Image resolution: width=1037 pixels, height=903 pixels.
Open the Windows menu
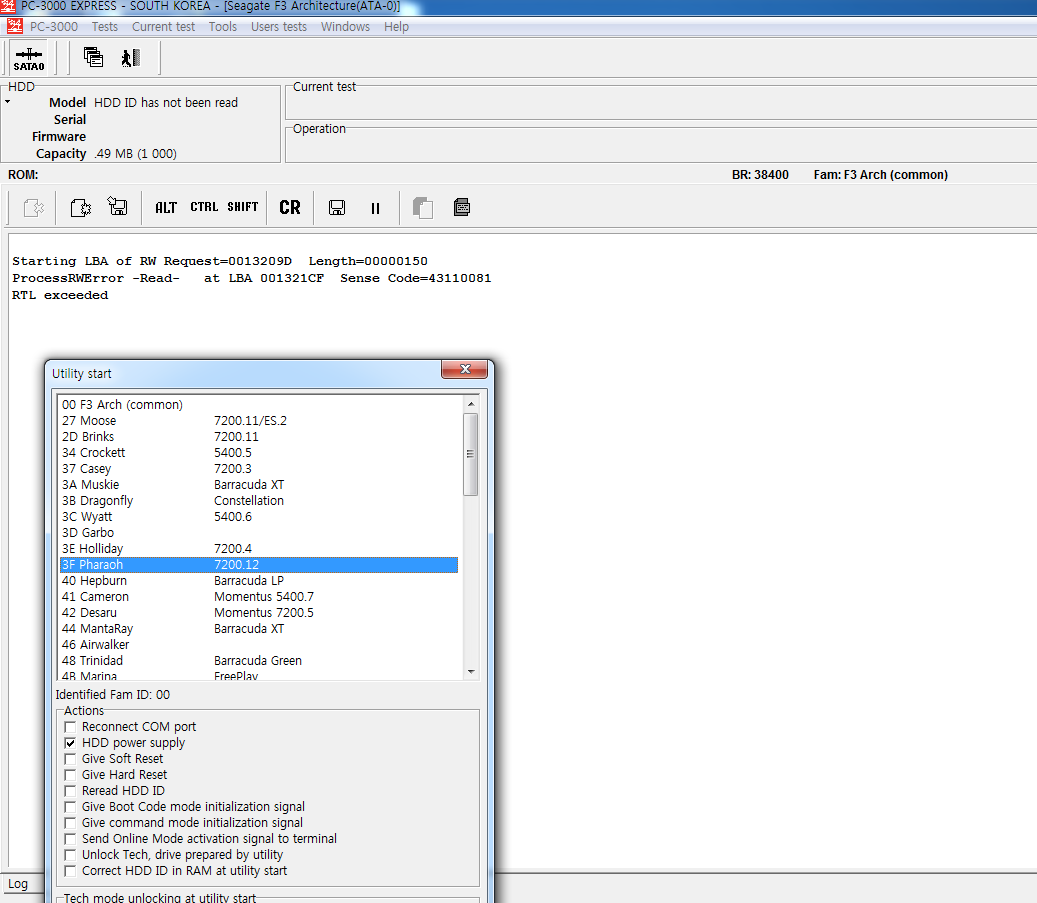[345, 26]
